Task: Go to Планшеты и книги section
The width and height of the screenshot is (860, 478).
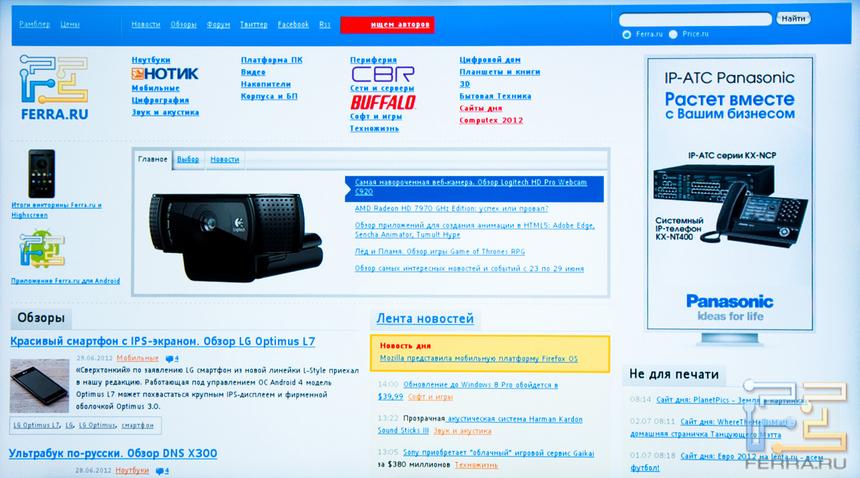Action: click(x=500, y=72)
